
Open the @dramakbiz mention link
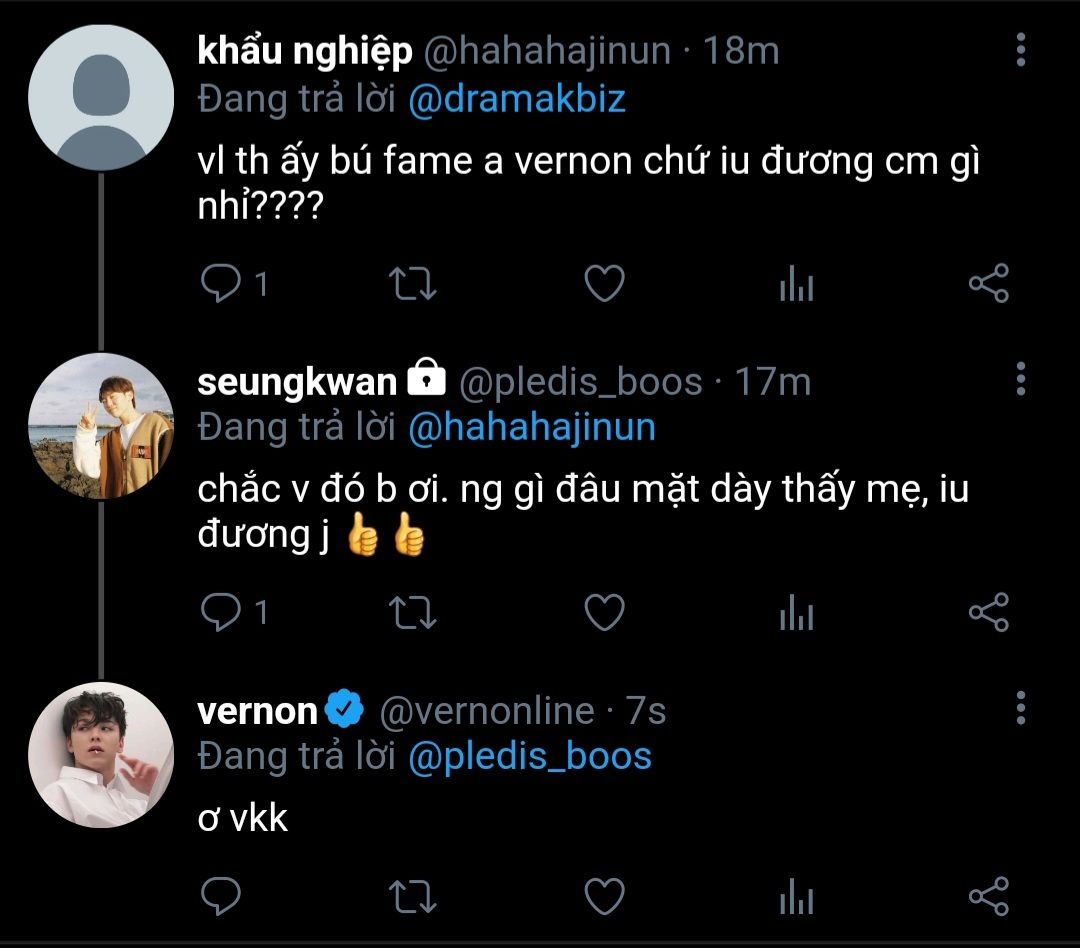[517, 100]
